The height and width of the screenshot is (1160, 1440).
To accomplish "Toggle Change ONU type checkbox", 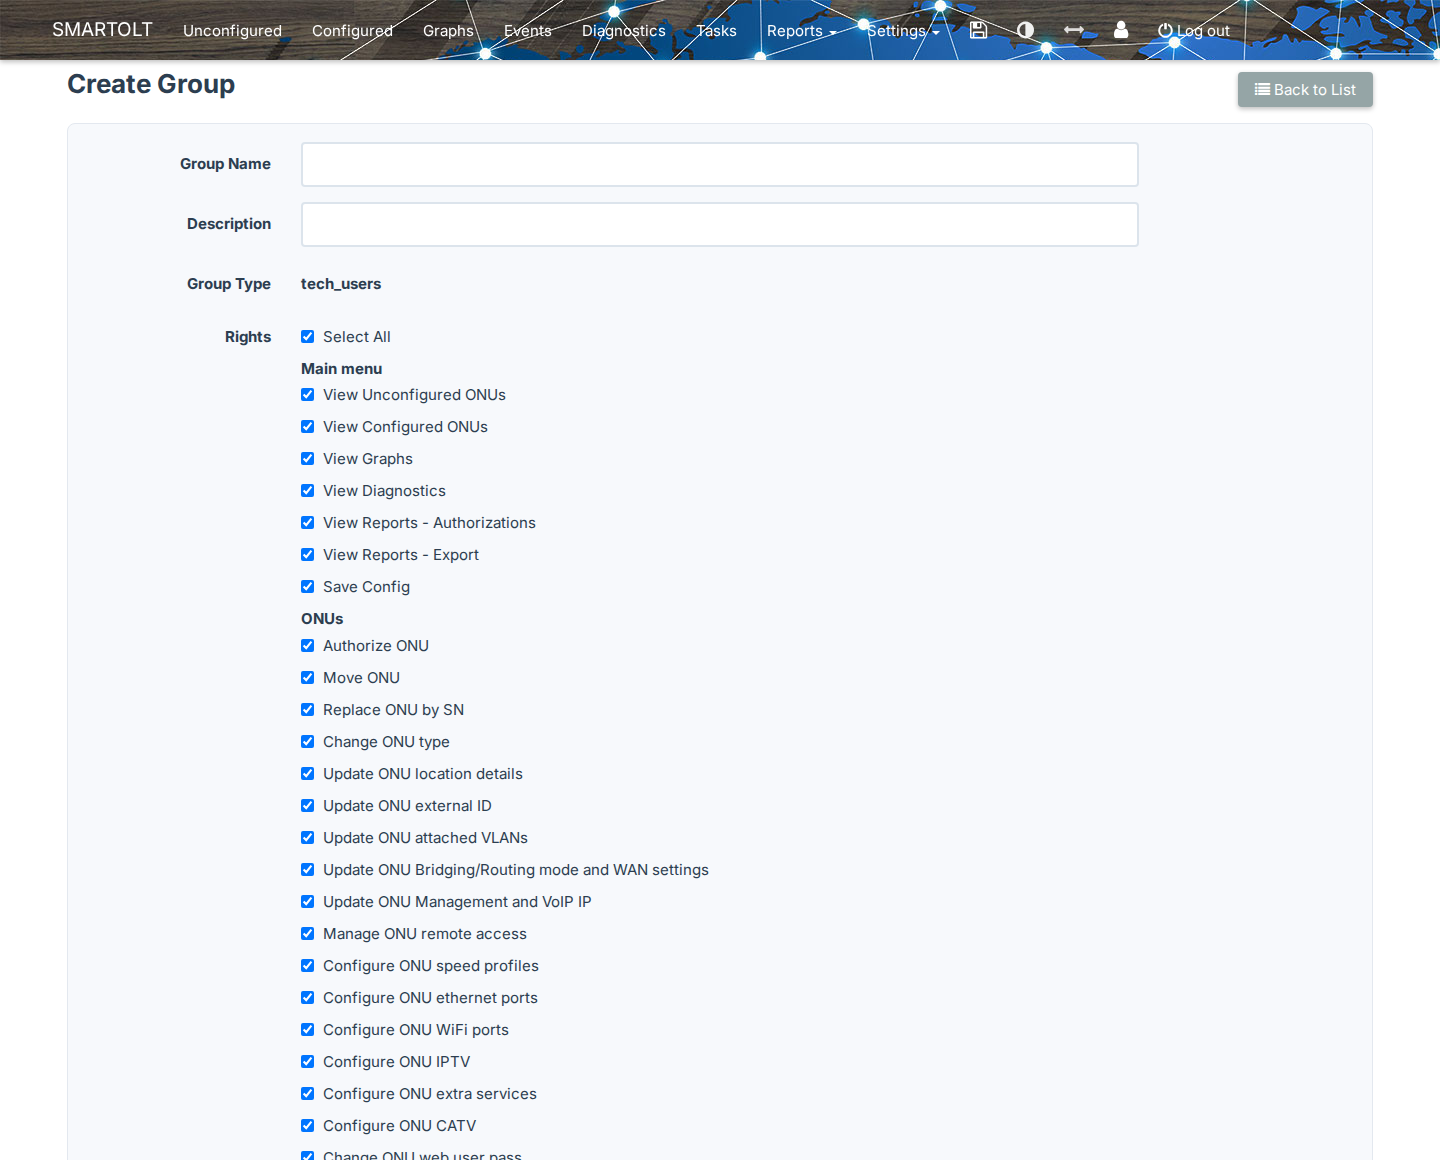I will (308, 742).
